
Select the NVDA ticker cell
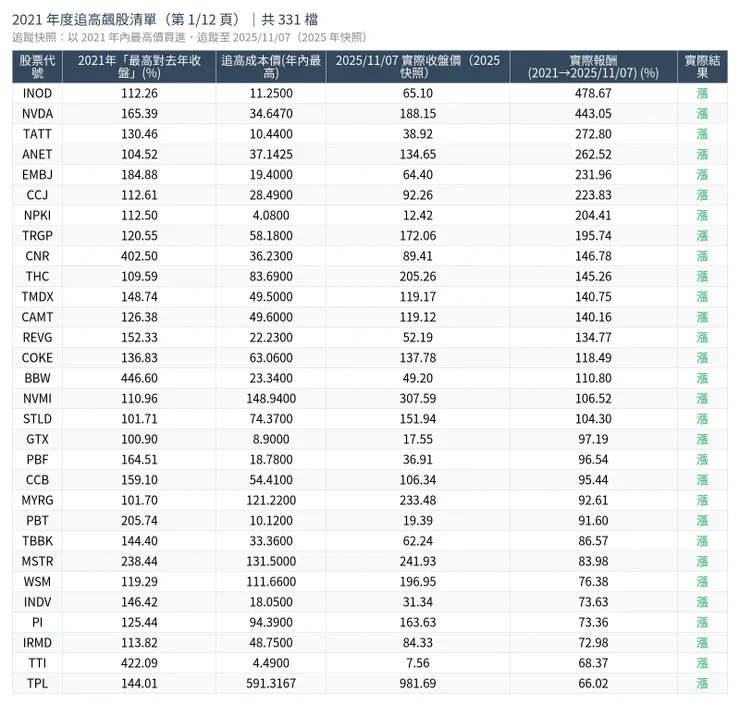point(38,114)
